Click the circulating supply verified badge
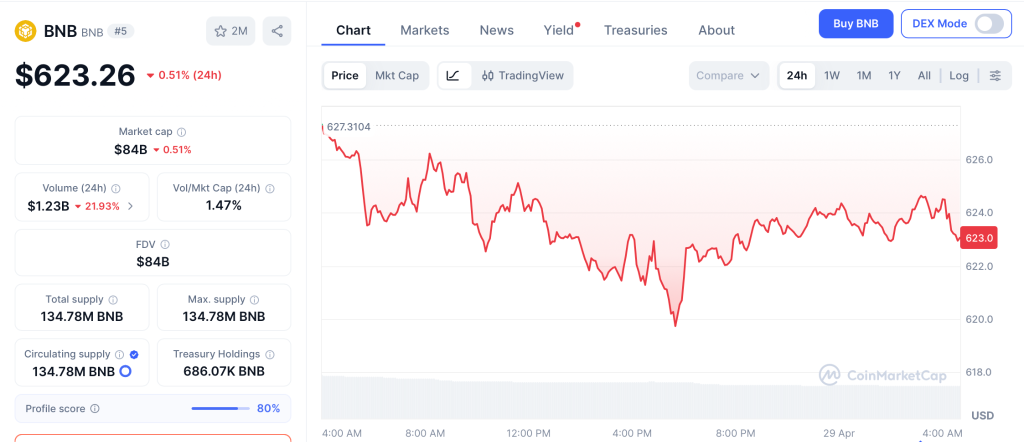This screenshot has height=442, width=1024. (134, 354)
